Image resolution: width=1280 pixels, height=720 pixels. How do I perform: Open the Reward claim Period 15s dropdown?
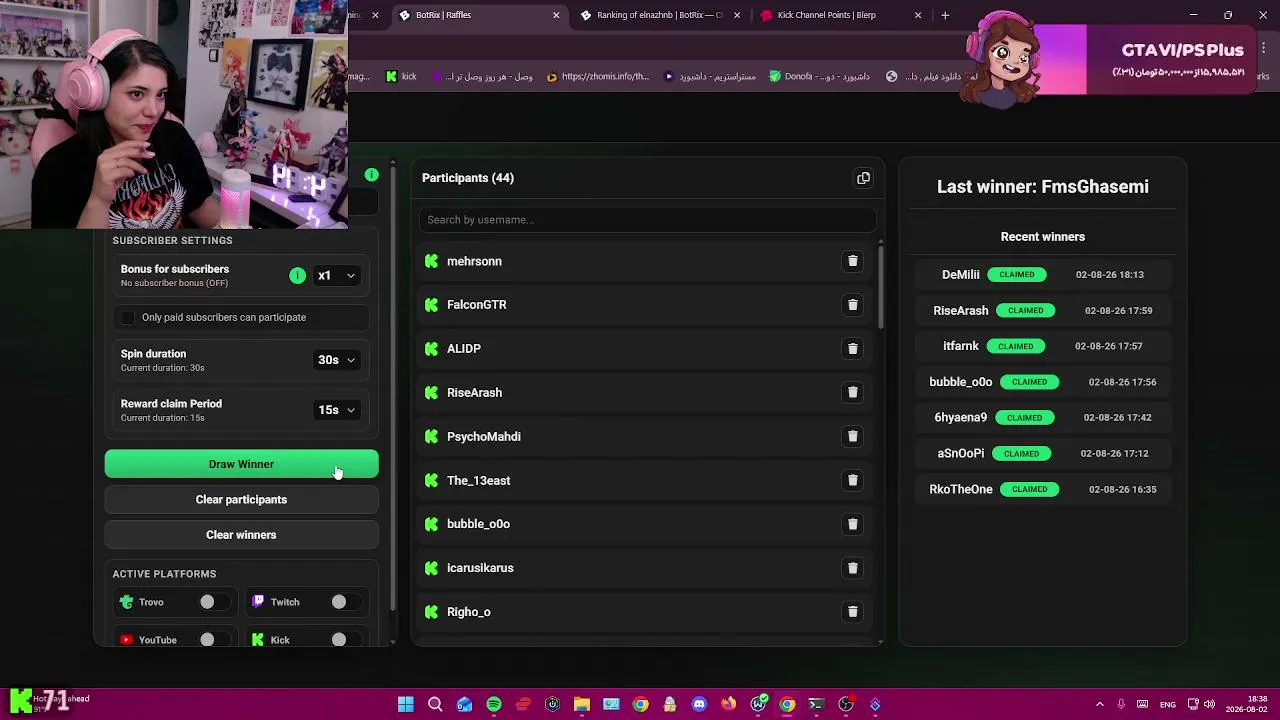tap(336, 410)
